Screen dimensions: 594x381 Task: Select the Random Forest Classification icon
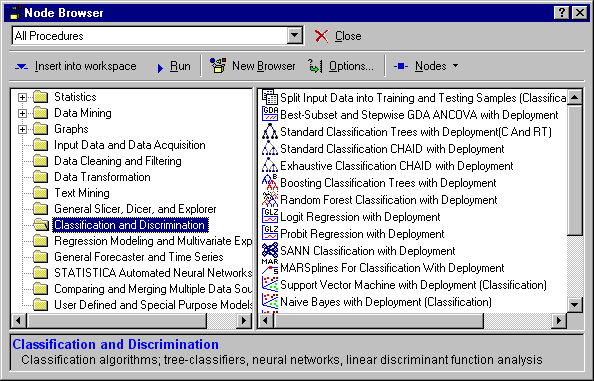[x=270, y=199]
